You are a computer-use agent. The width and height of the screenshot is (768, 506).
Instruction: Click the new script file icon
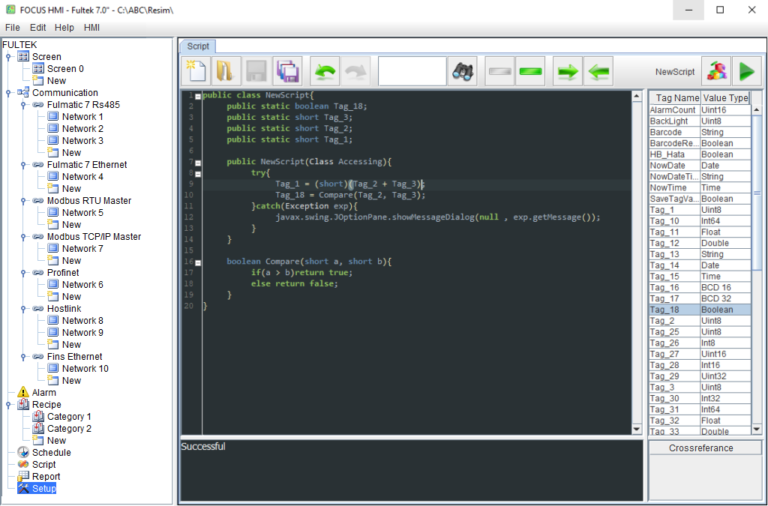tap(196, 71)
